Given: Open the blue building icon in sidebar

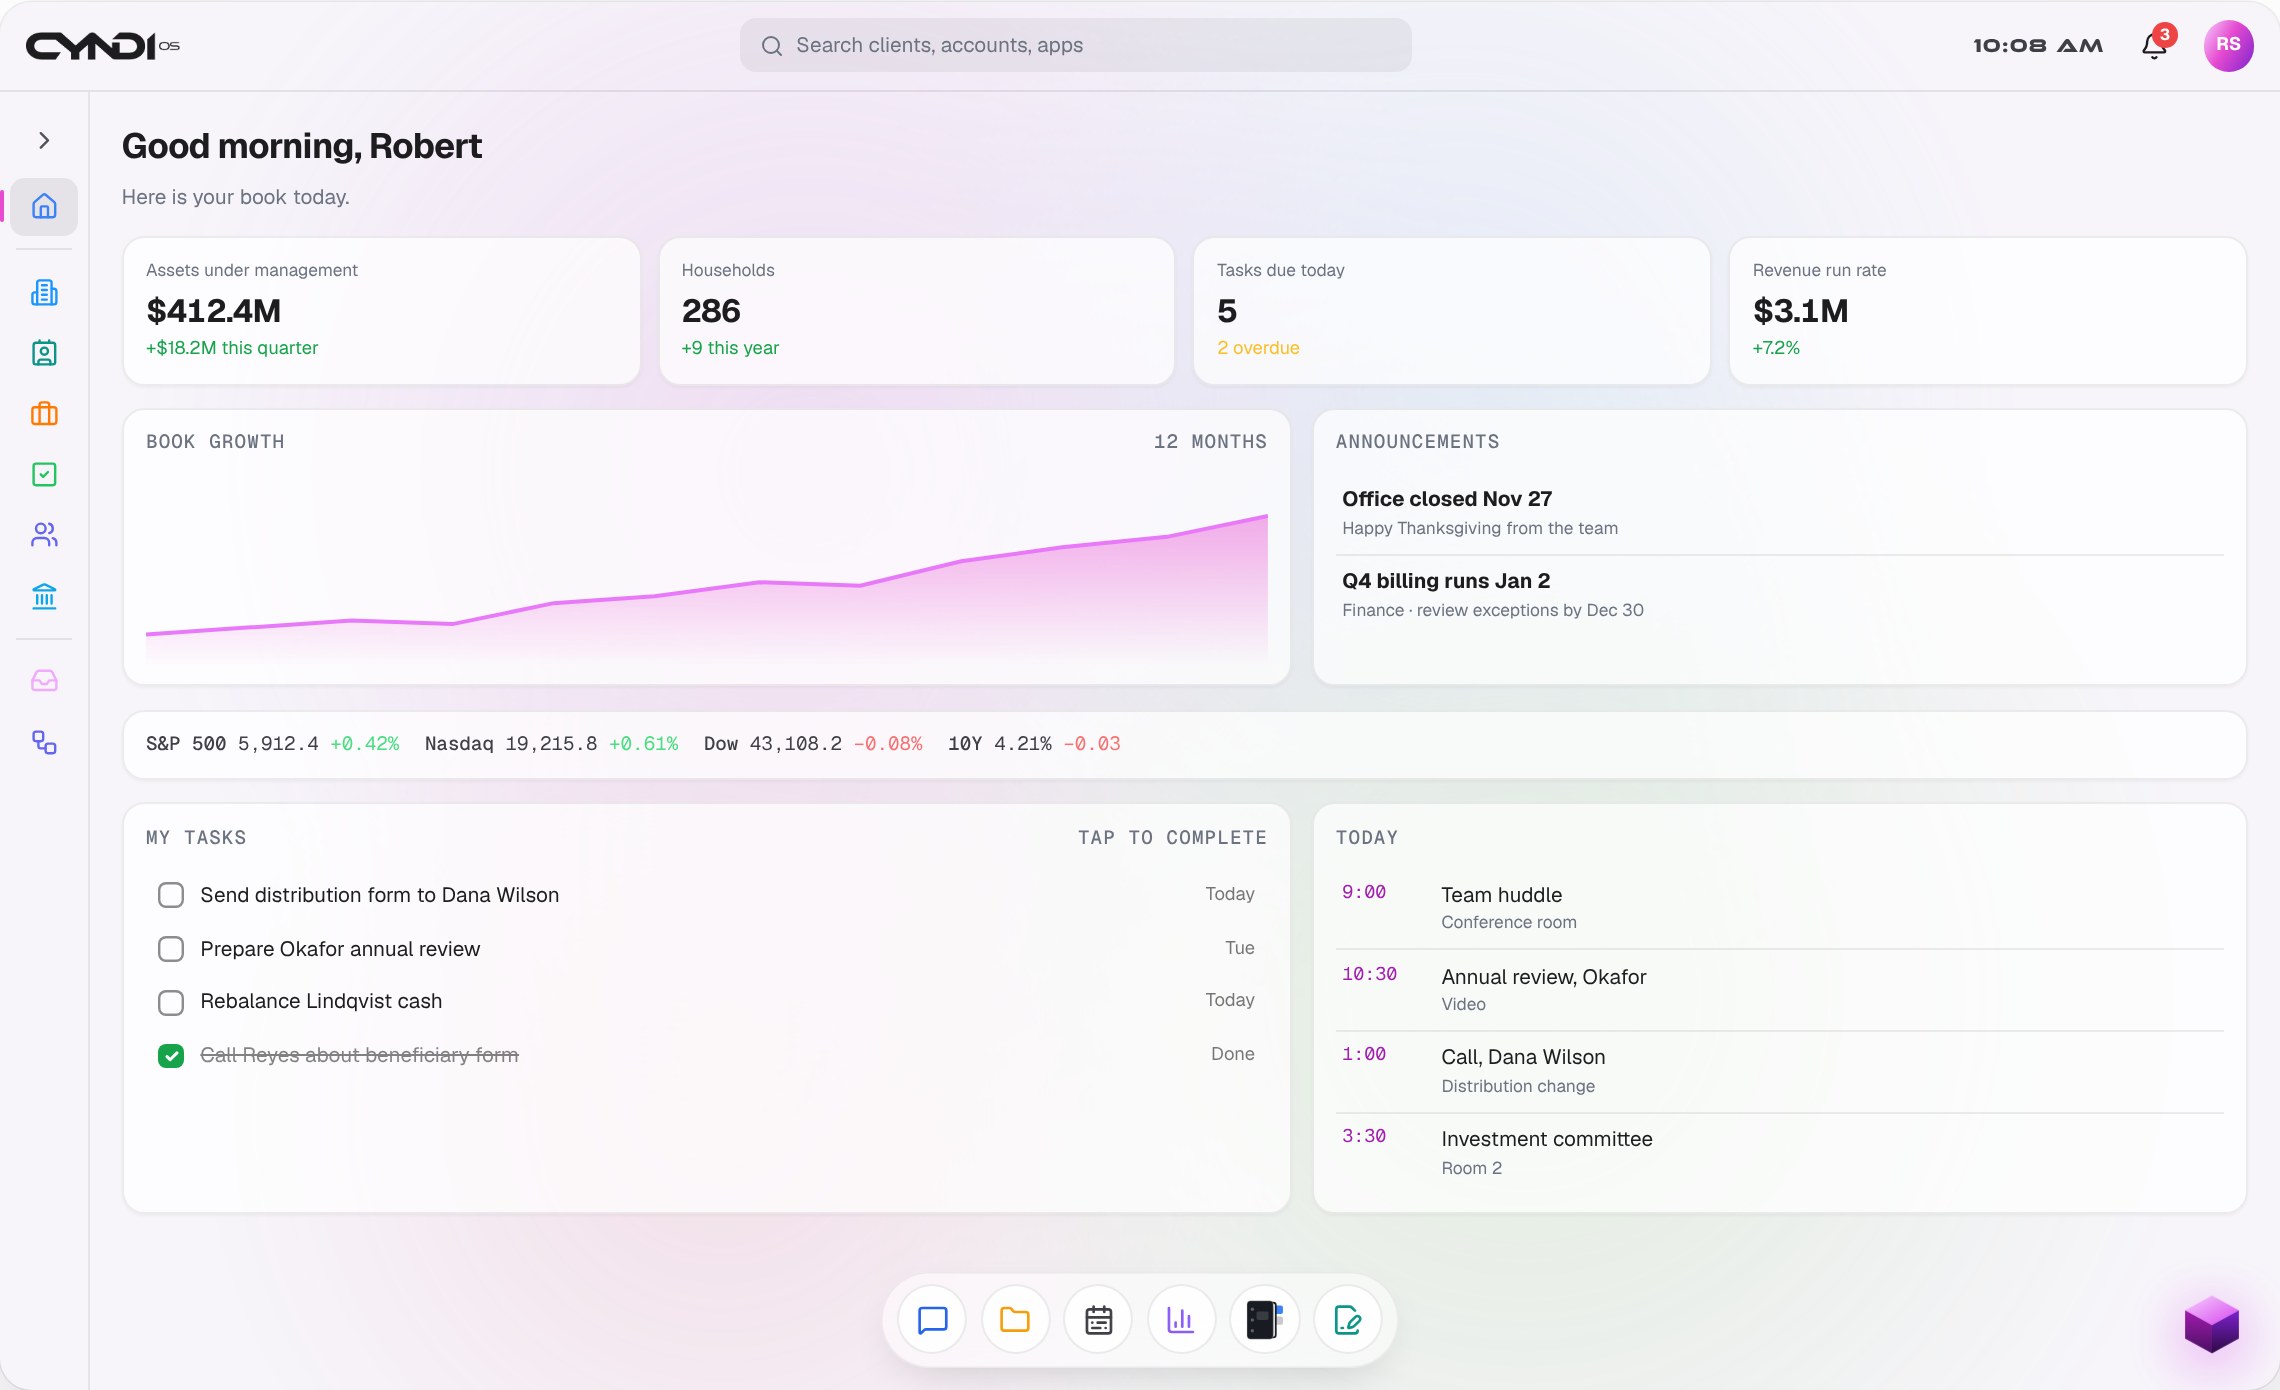Looking at the screenshot, I should (44, 293).
